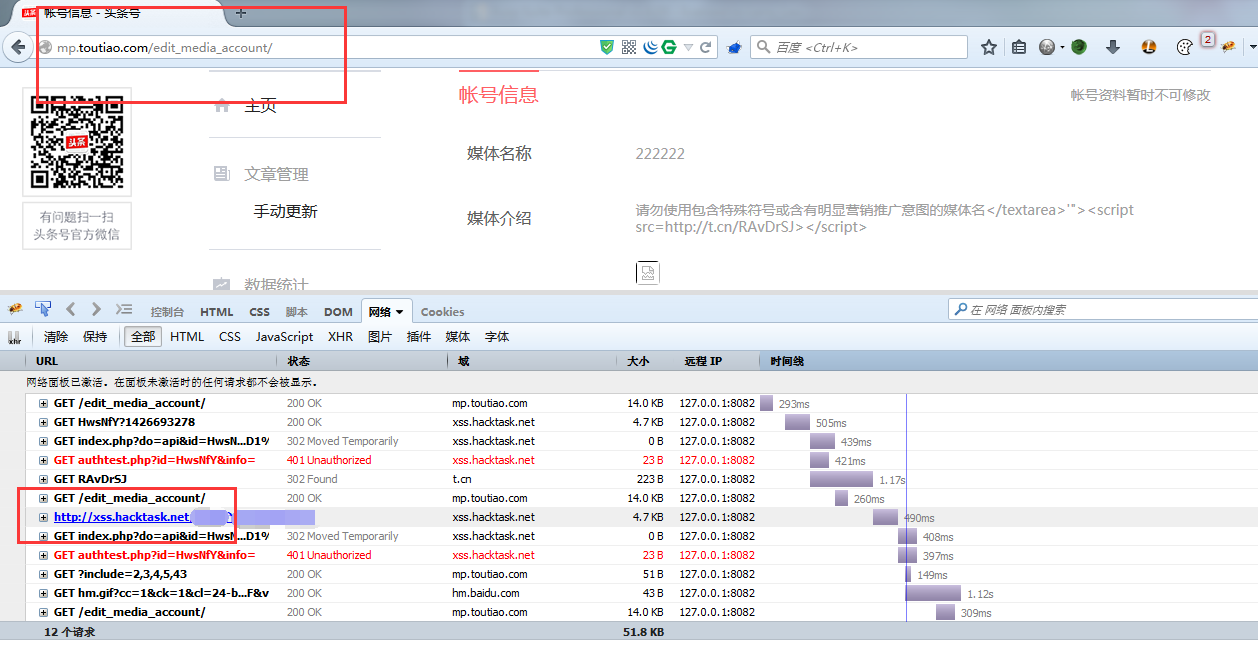1258x645 pixels.
Task: Reload the page with refresh icon
Action: 706,47
